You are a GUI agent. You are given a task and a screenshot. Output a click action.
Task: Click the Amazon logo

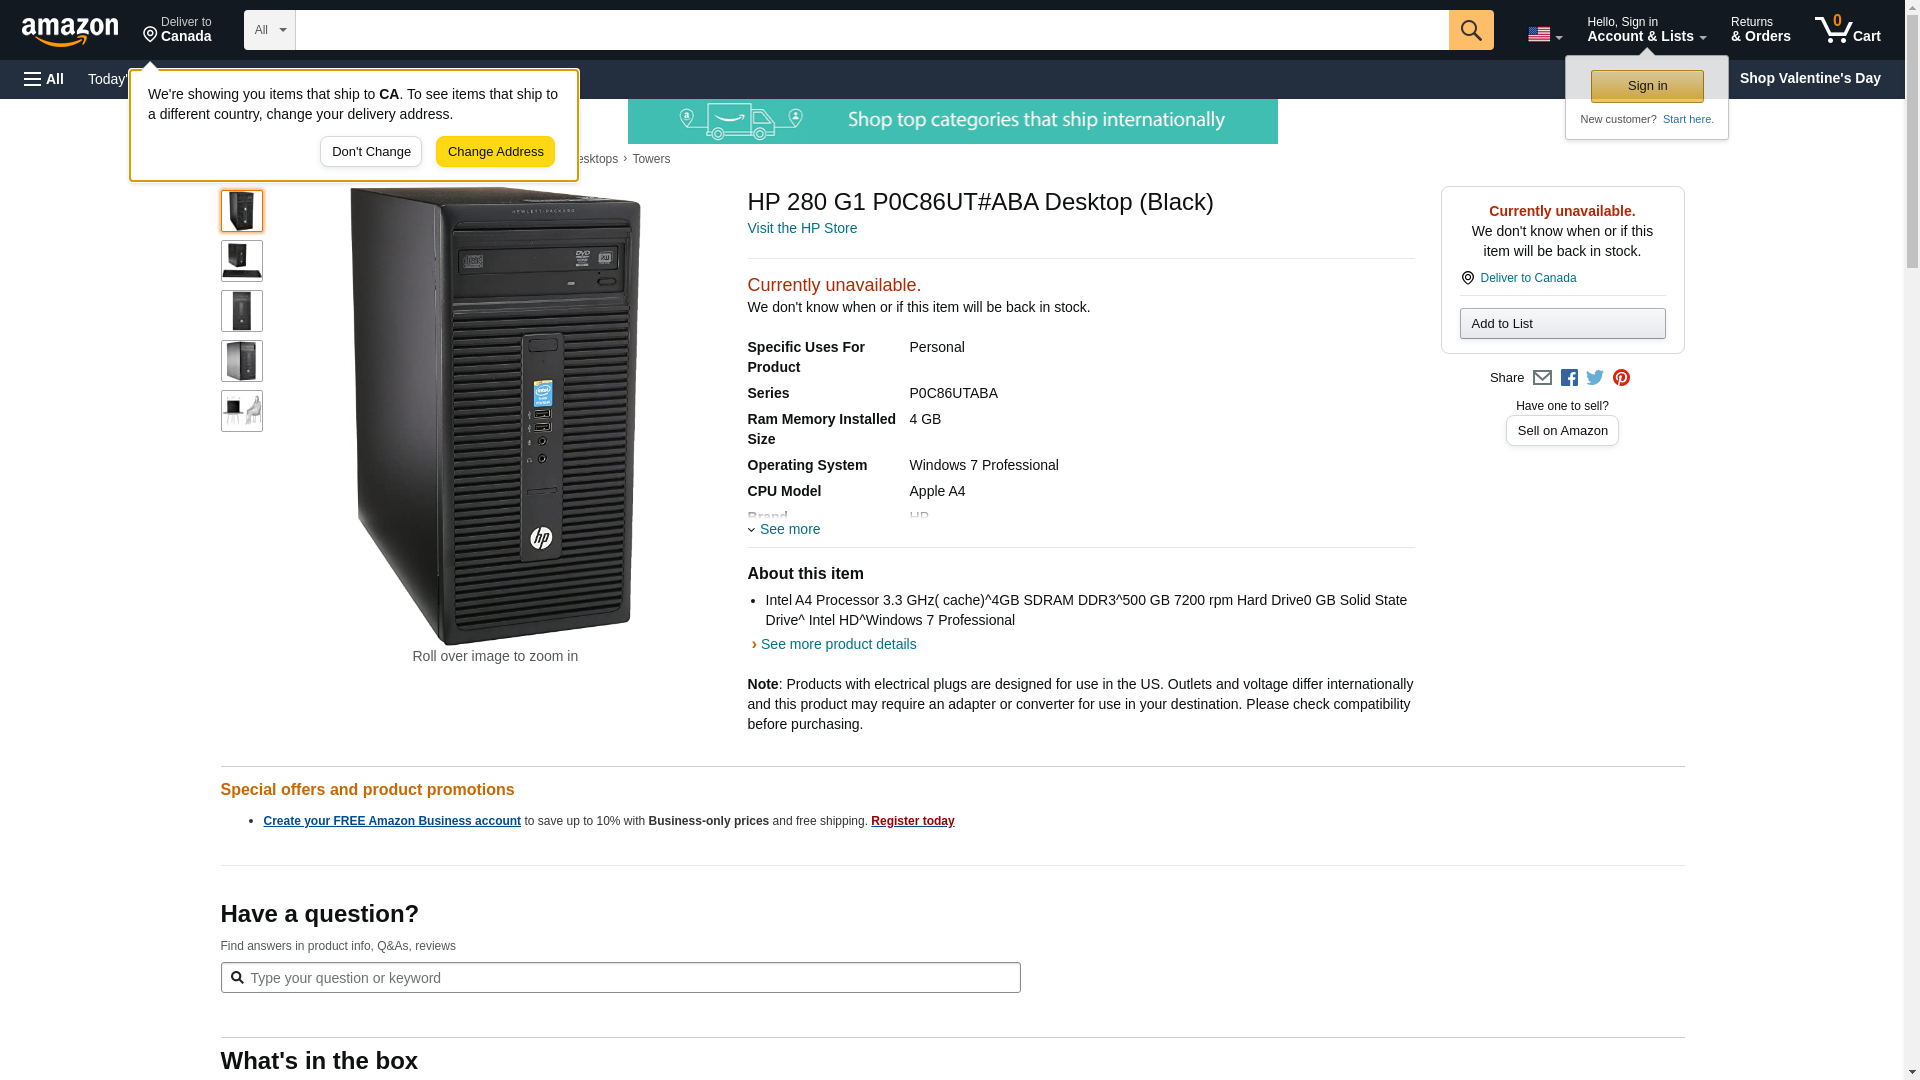[70, 31]
